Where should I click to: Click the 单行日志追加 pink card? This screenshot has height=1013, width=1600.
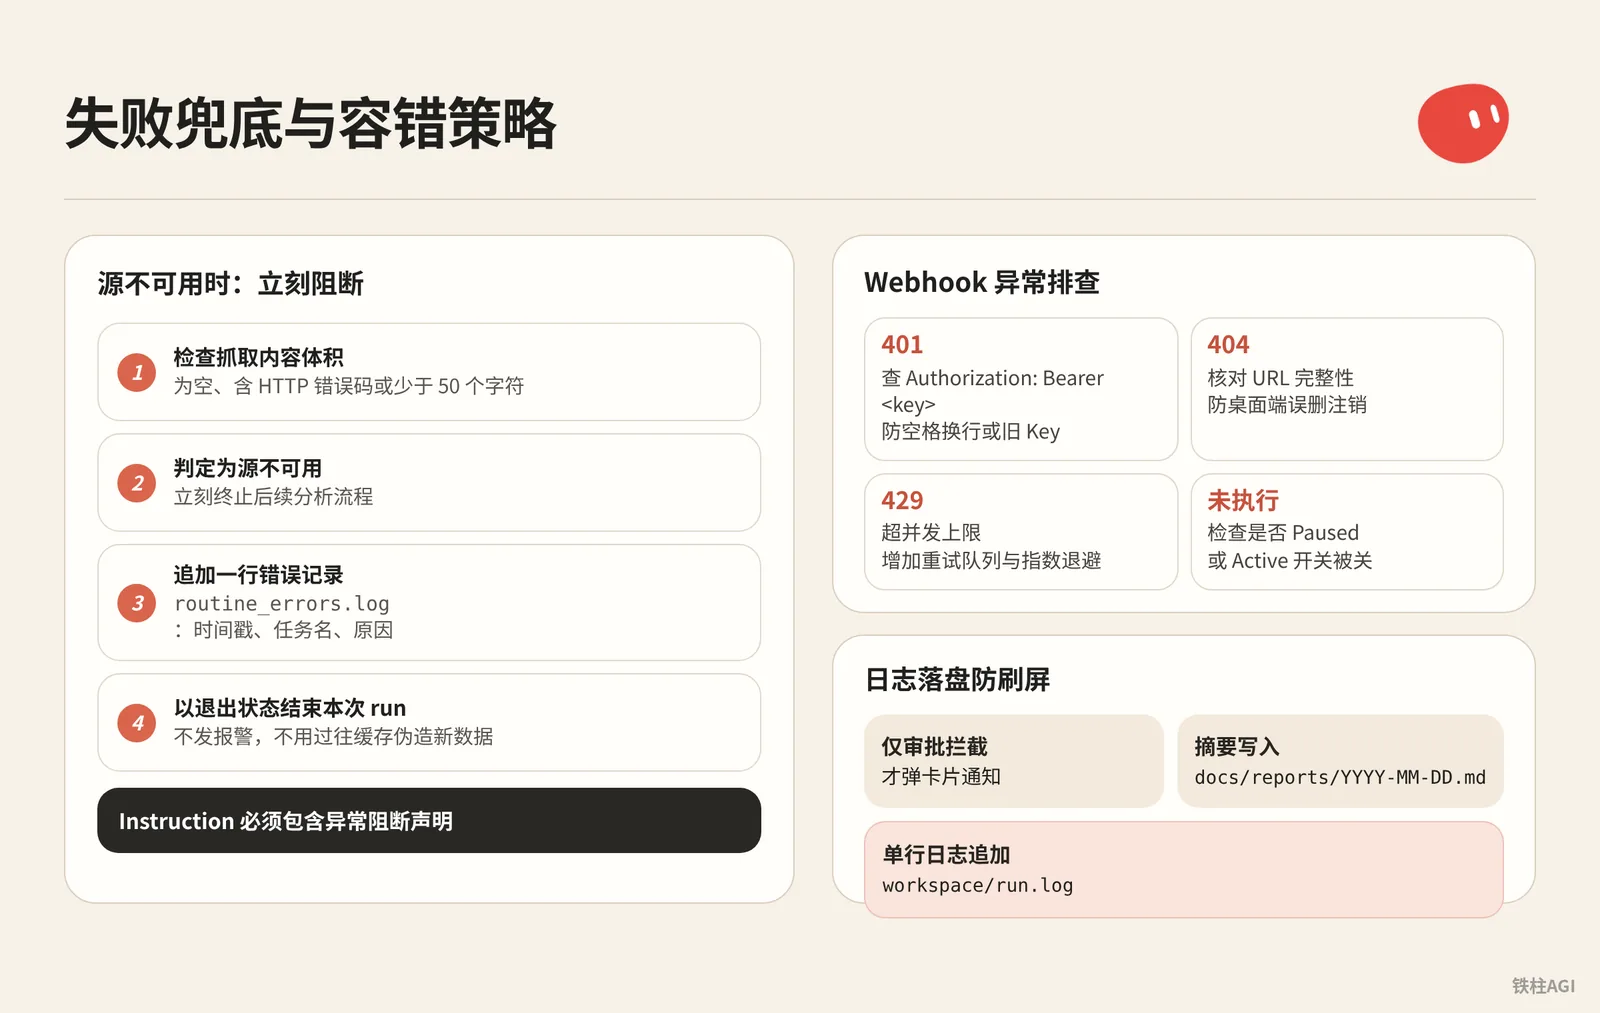1184,870
